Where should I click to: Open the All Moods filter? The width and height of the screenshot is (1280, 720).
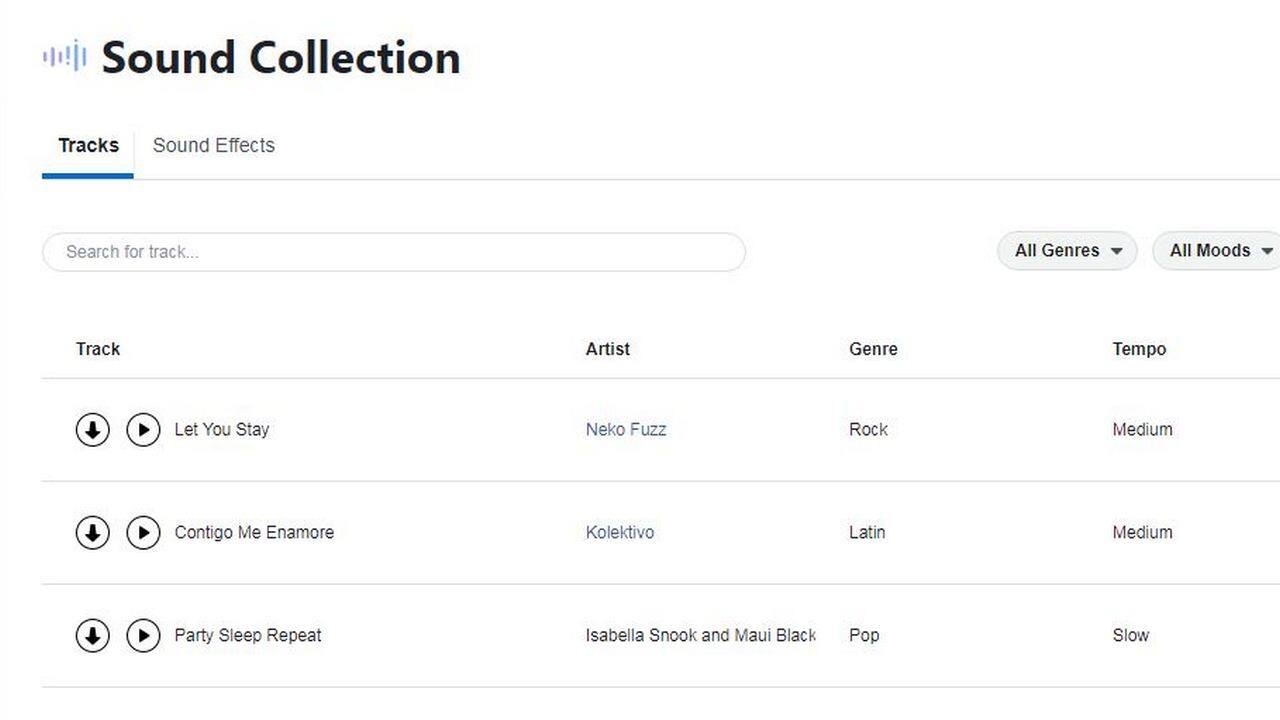point(1210,251)
